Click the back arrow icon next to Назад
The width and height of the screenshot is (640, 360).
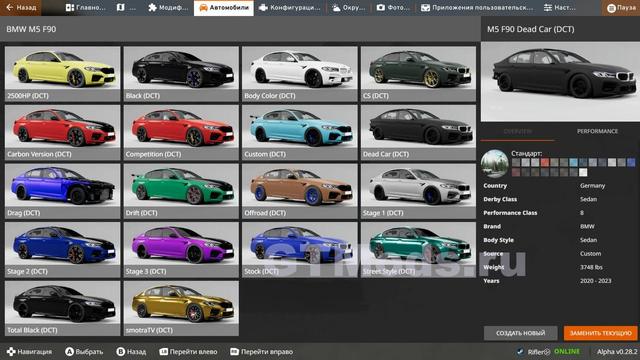coord(10,7)
